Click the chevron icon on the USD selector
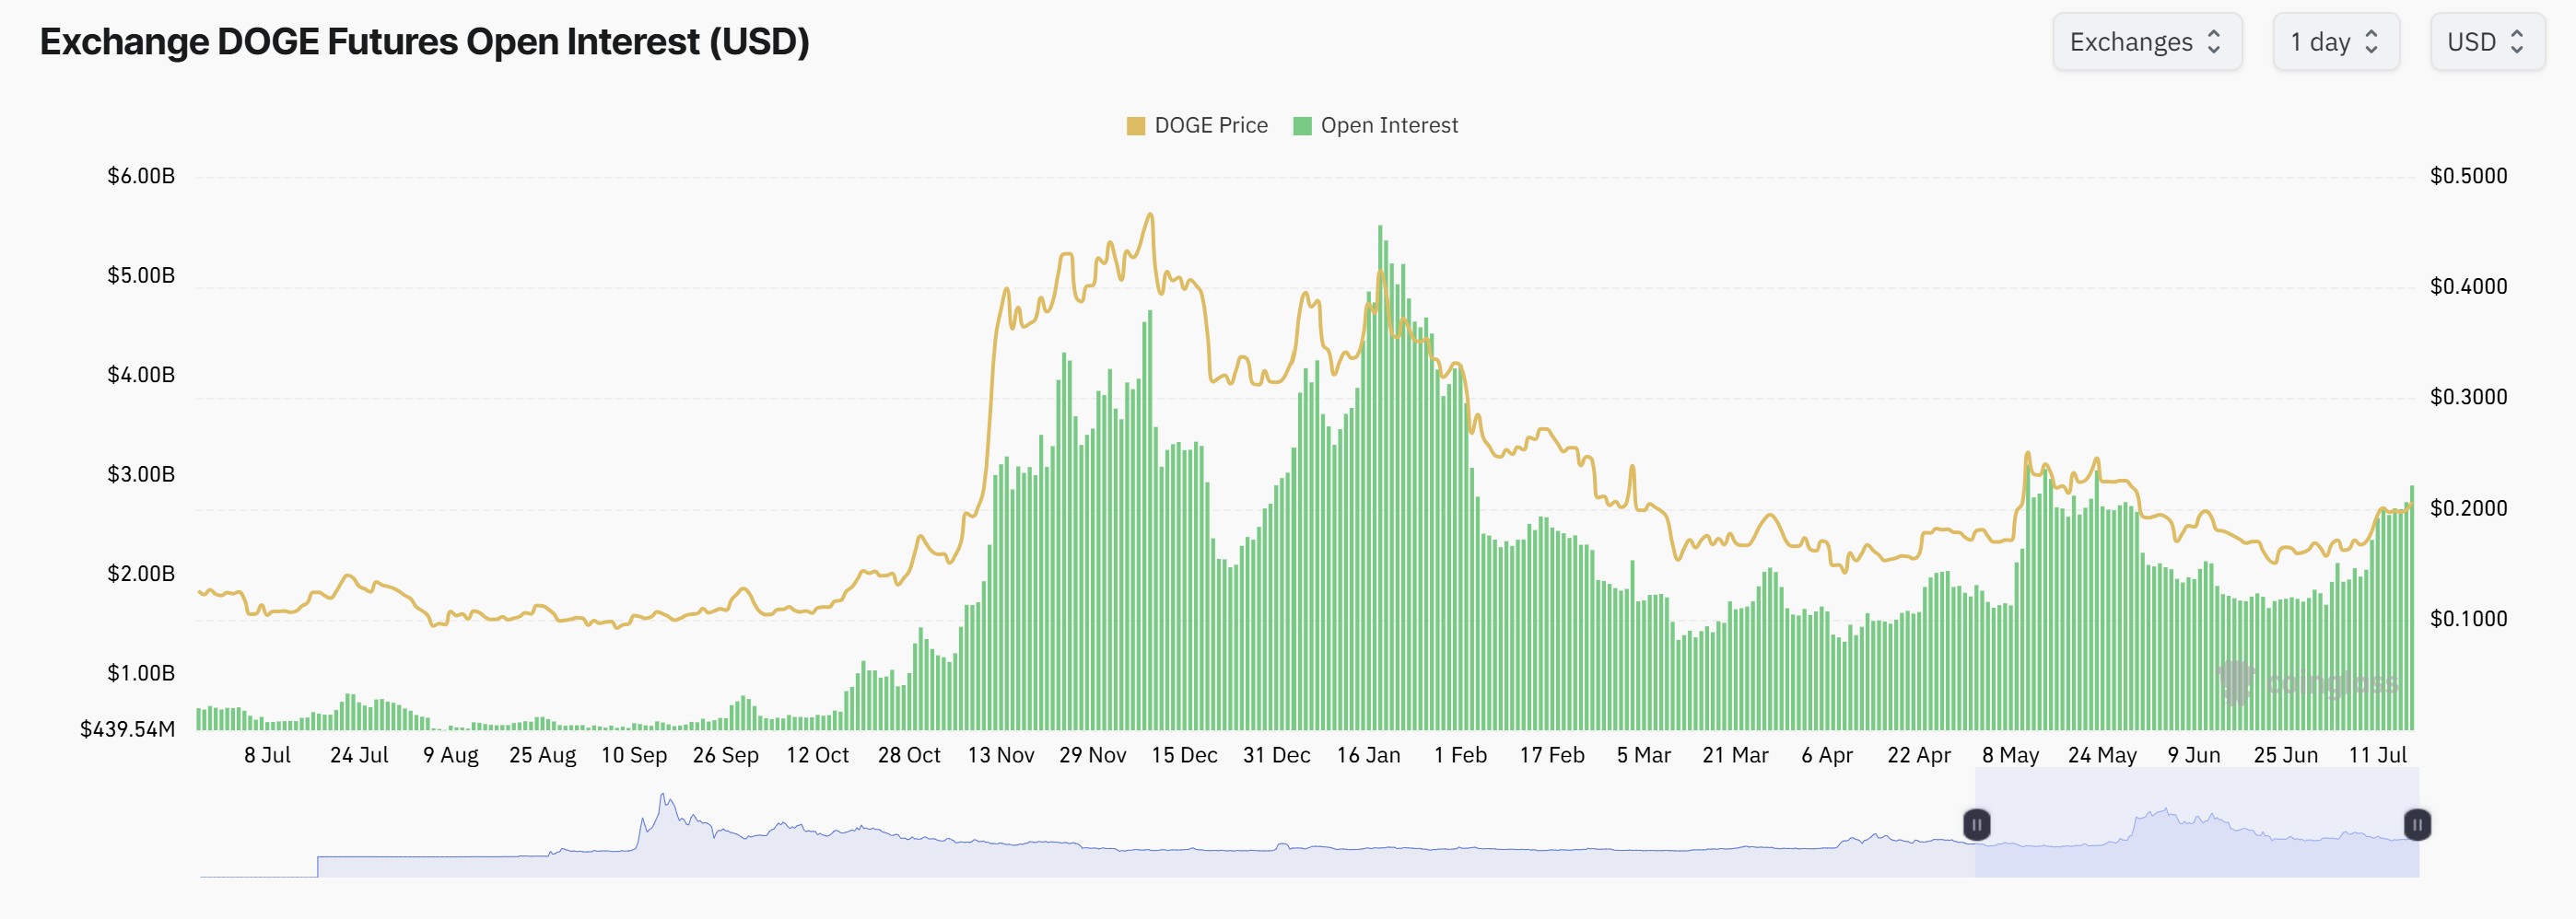The width and height of the screenshot is (2576, 919). pyautogui.click(x=2516, y=42)
